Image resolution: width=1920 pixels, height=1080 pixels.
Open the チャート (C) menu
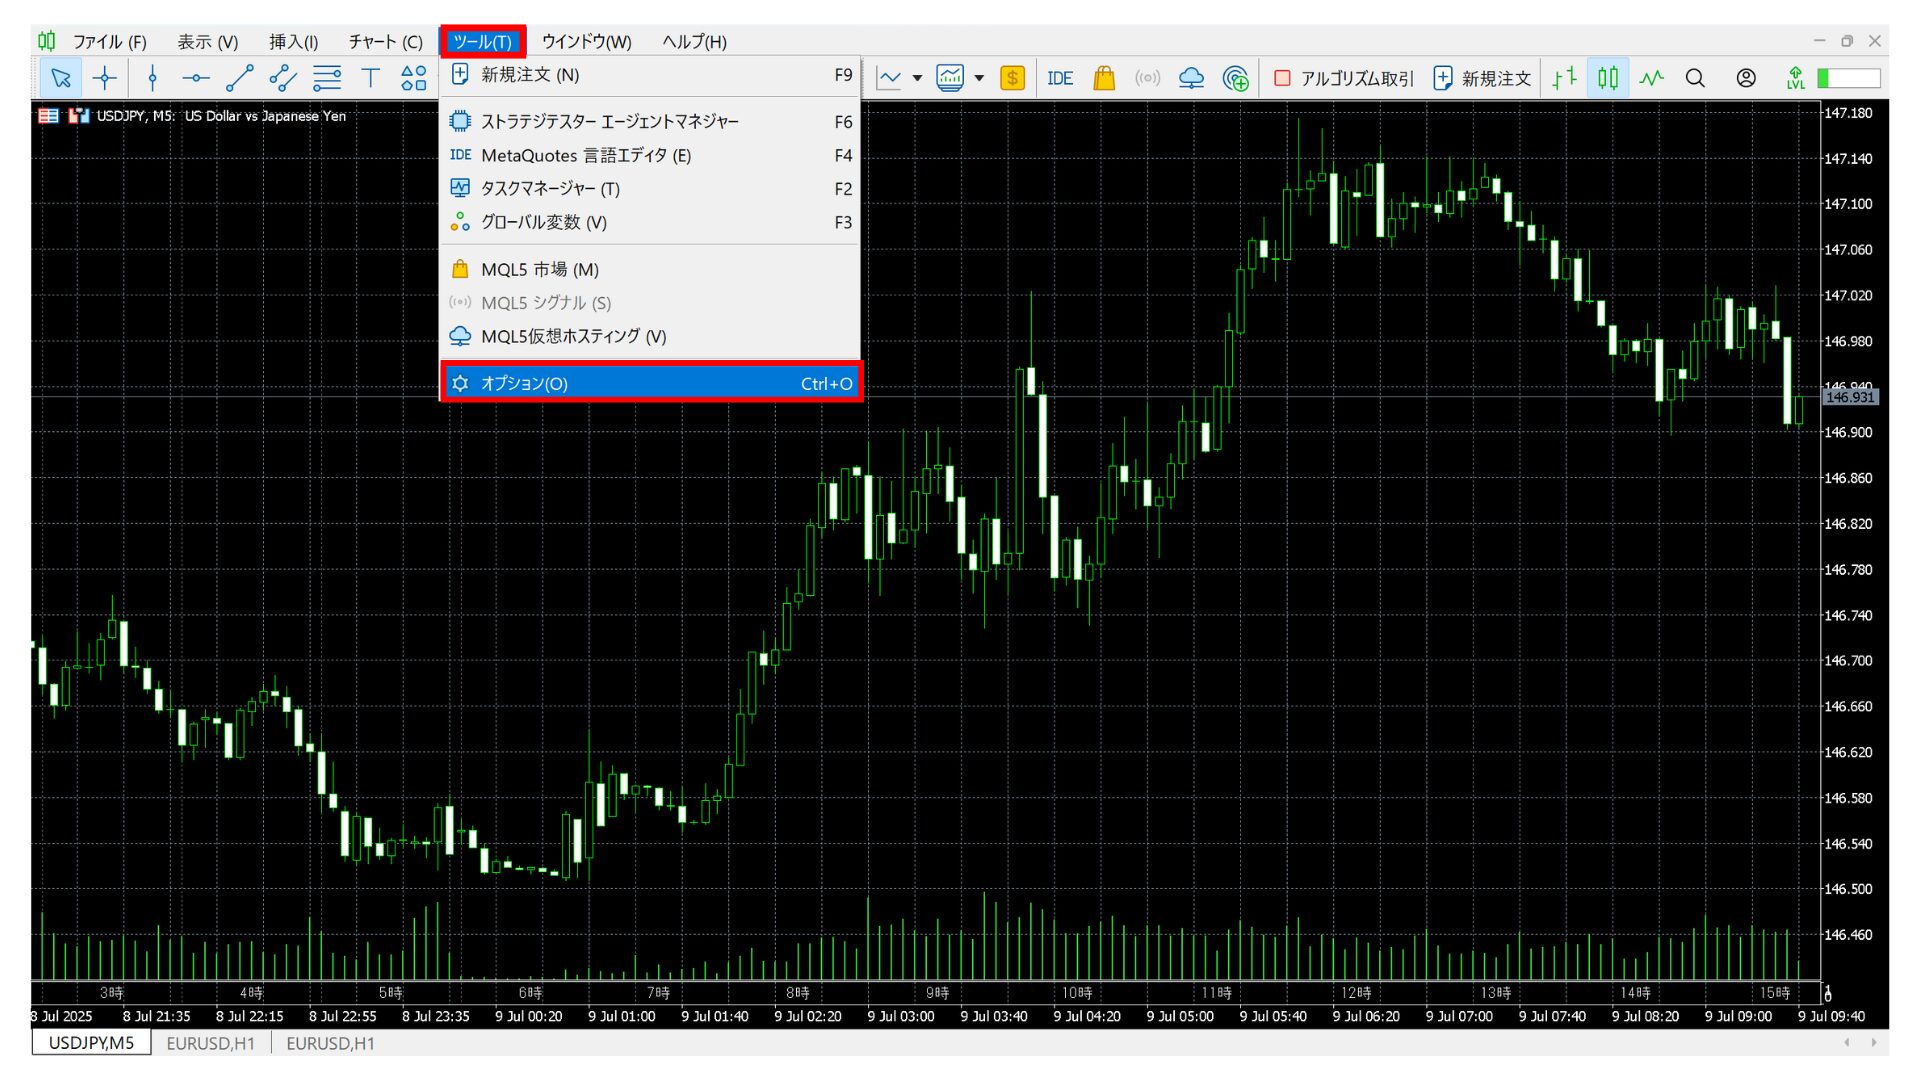click(x=385, y=42)
